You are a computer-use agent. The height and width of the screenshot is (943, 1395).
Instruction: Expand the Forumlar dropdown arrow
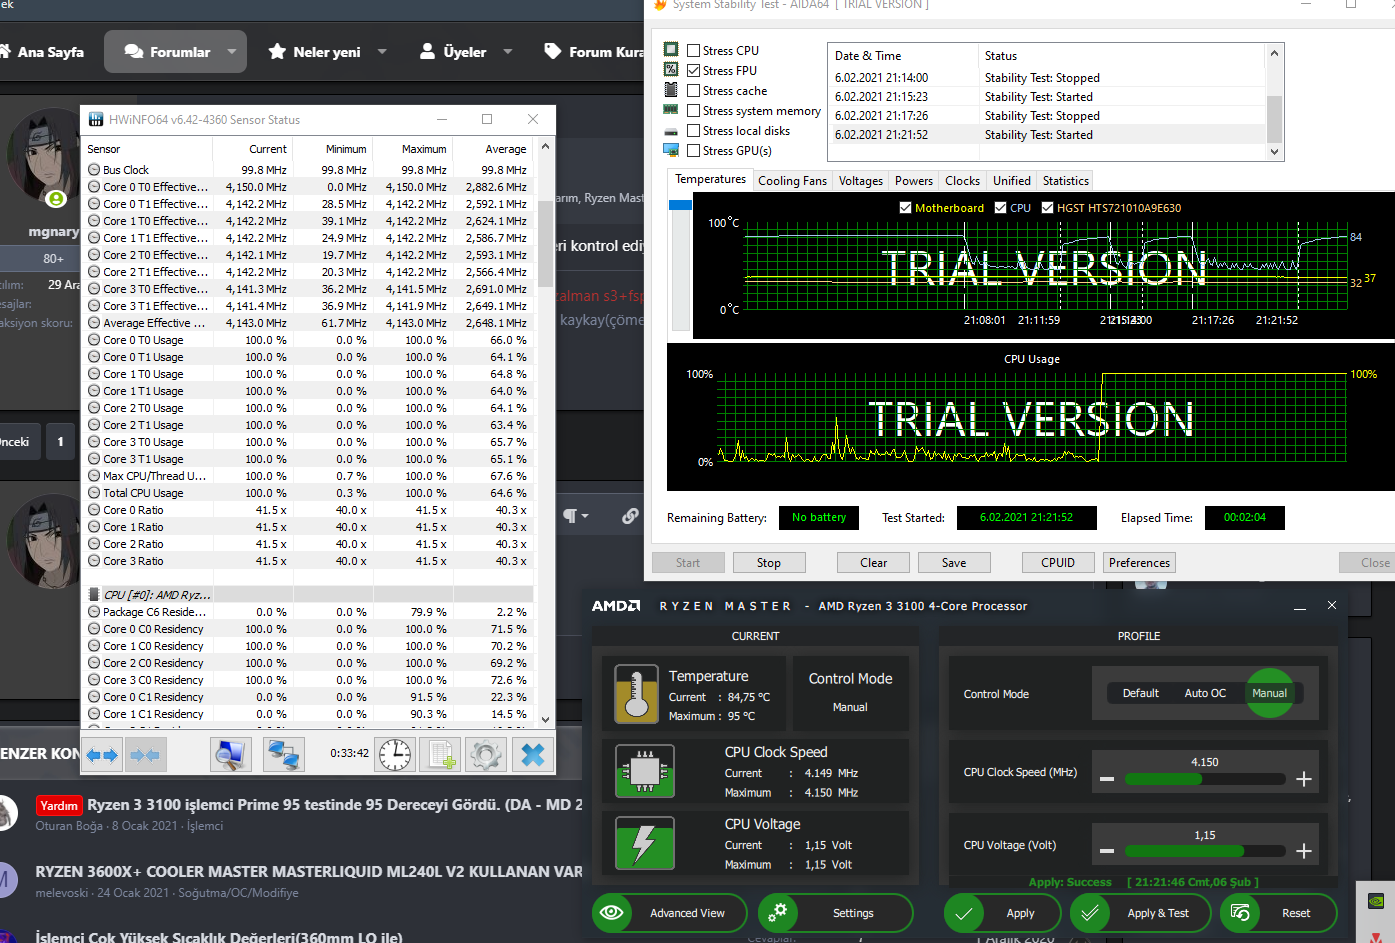tap(232, 51)
